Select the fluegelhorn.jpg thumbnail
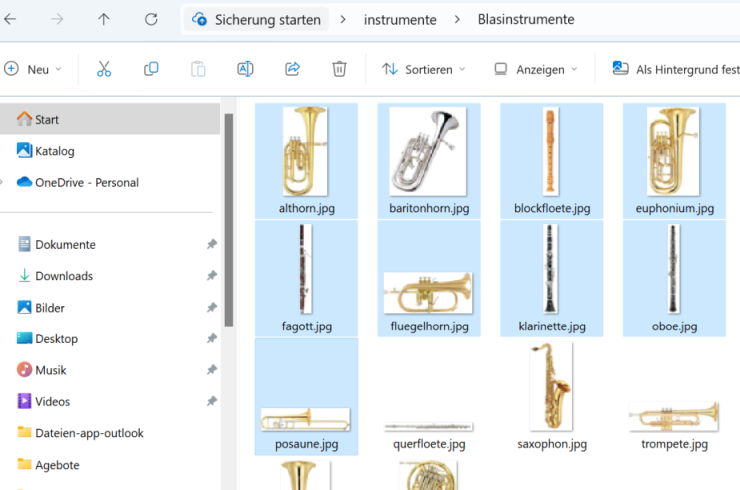 428,293
